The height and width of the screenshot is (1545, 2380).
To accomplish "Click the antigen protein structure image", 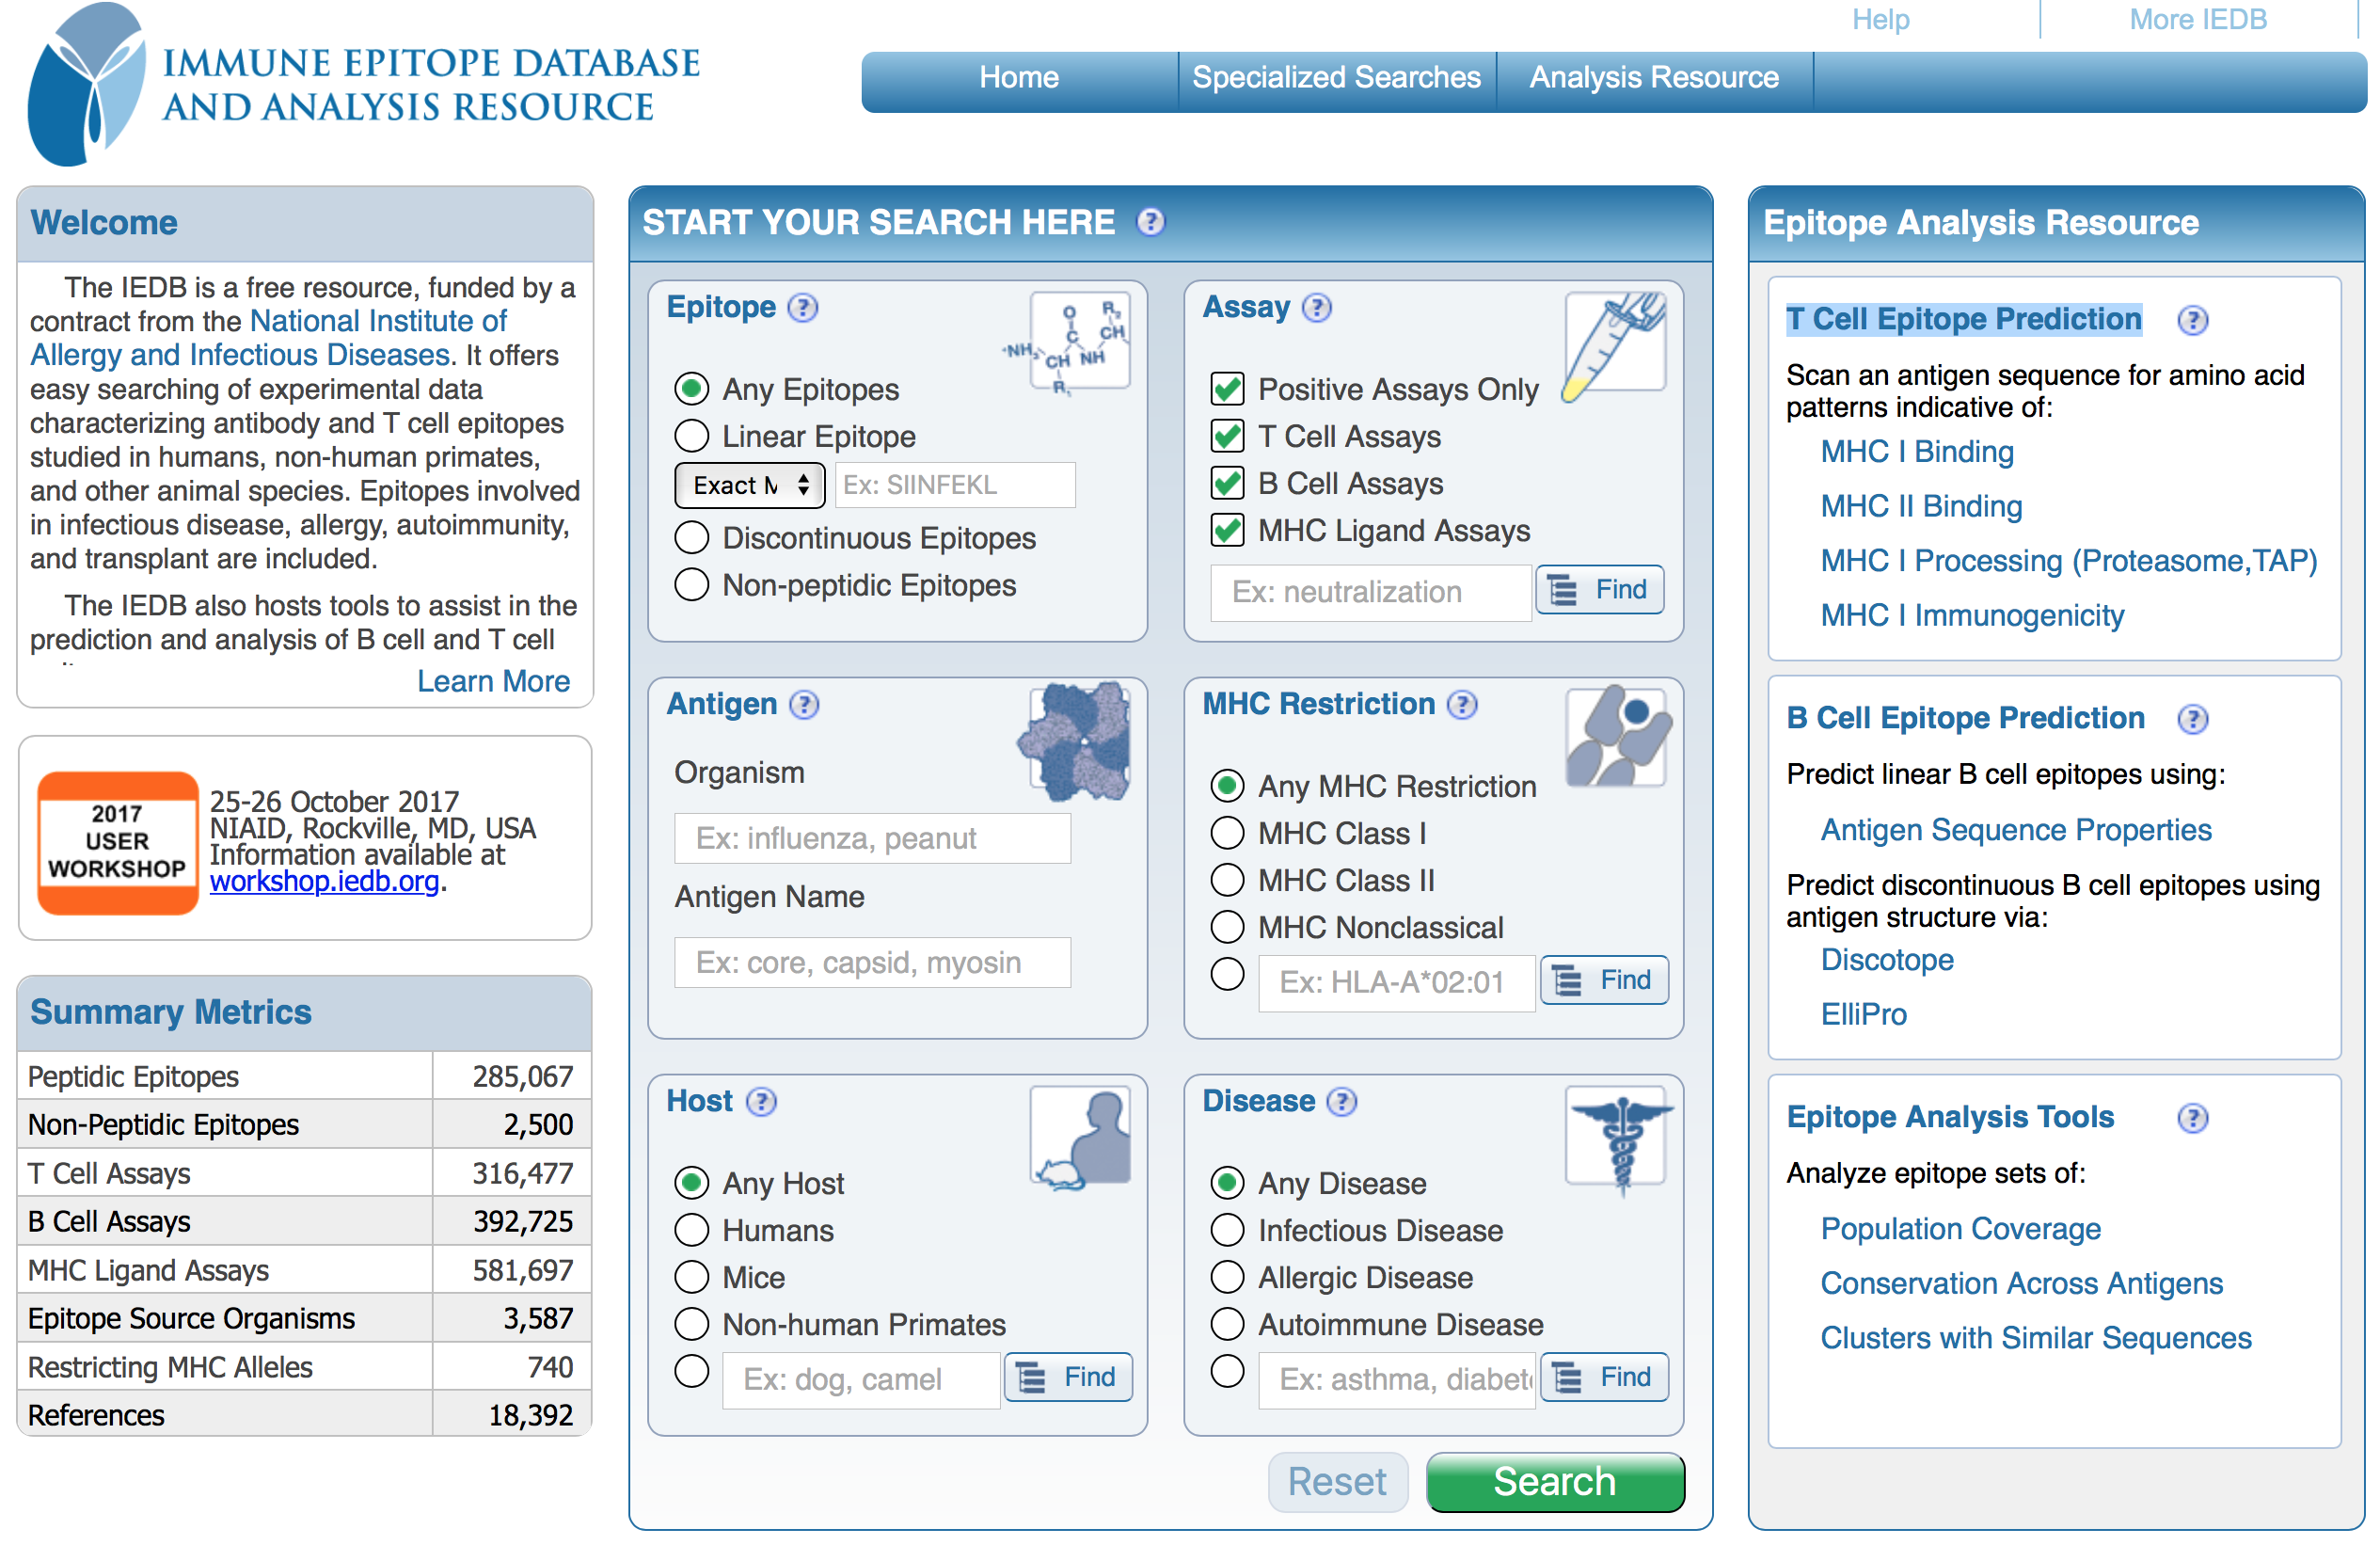I will (1075, 741).
